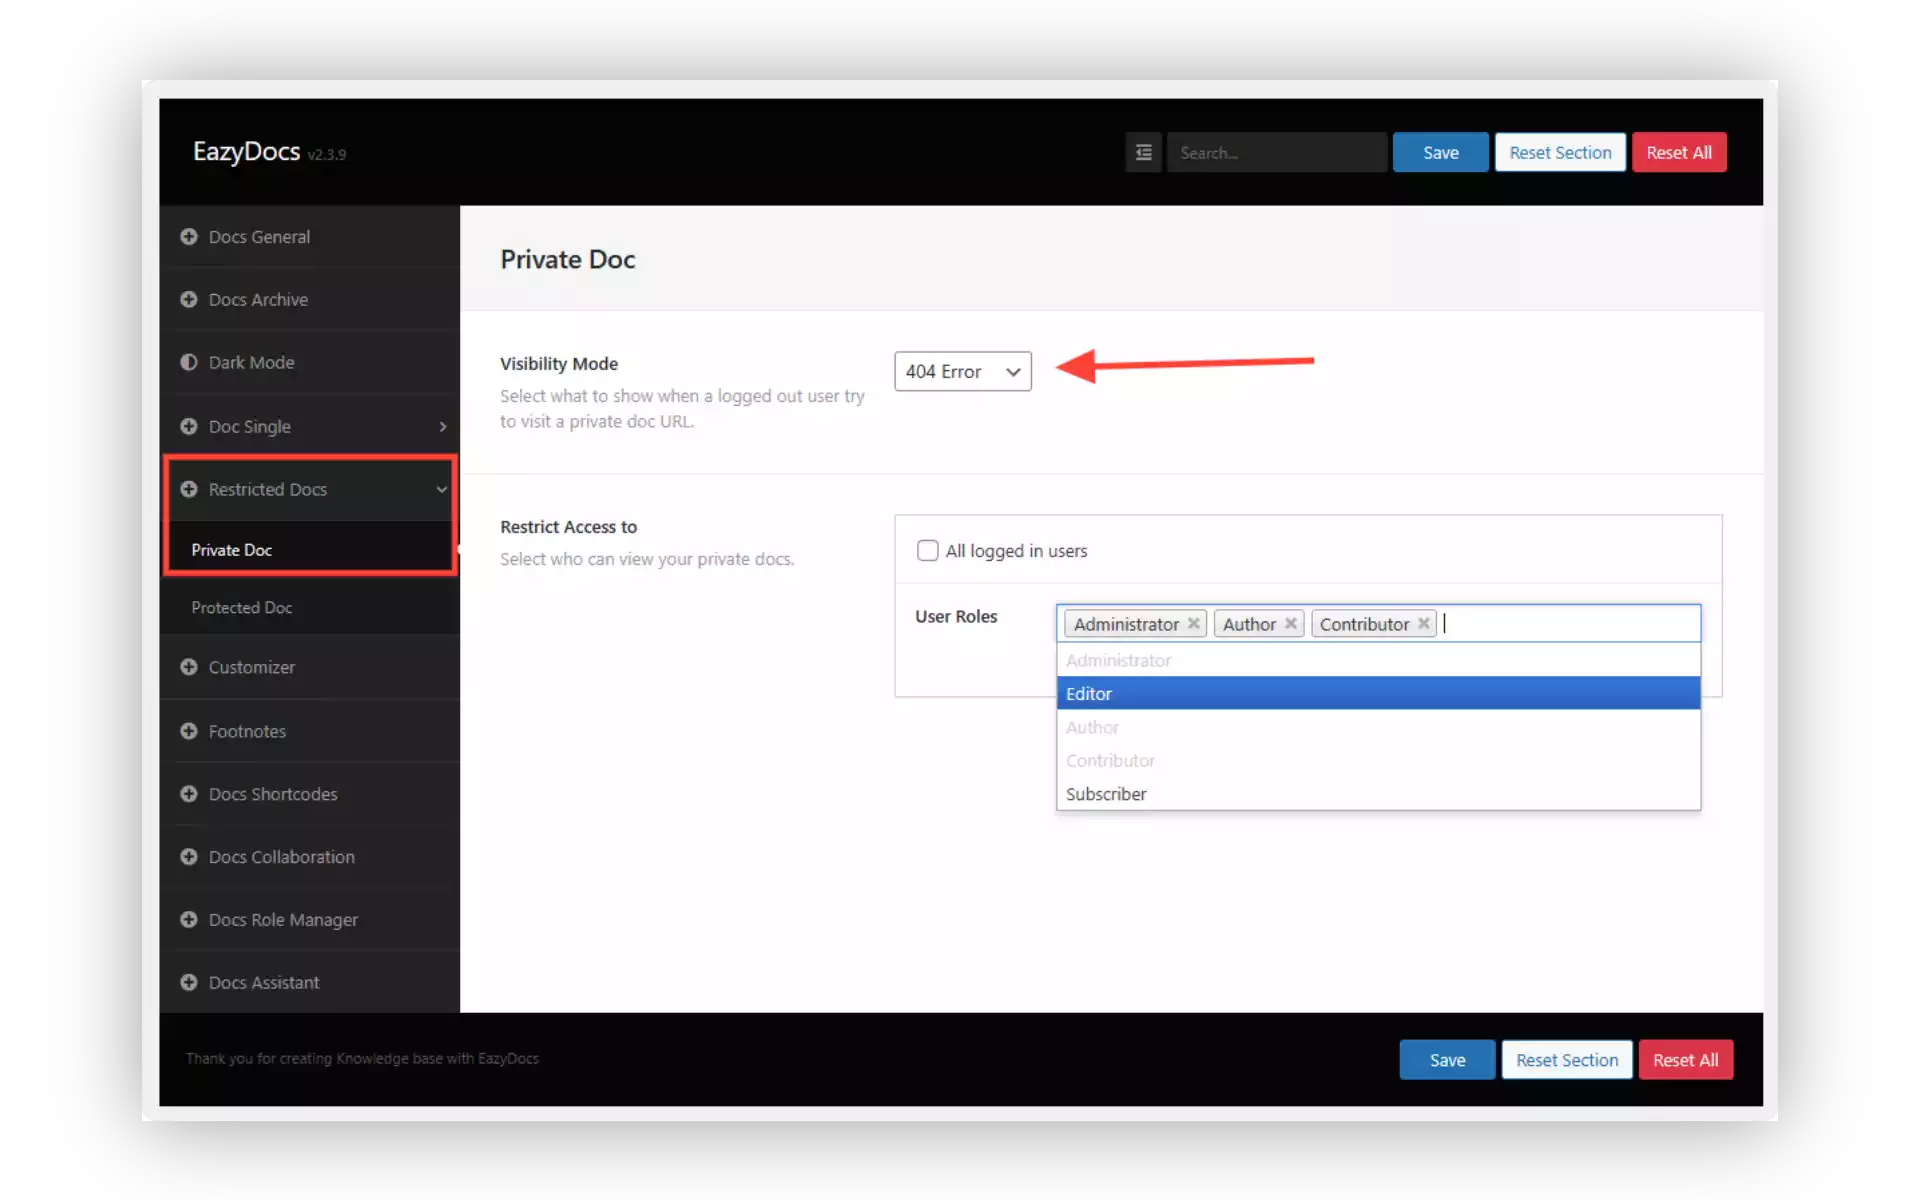
Task: Click the plus icon beside Docs Archive
Action: (190, 299)
